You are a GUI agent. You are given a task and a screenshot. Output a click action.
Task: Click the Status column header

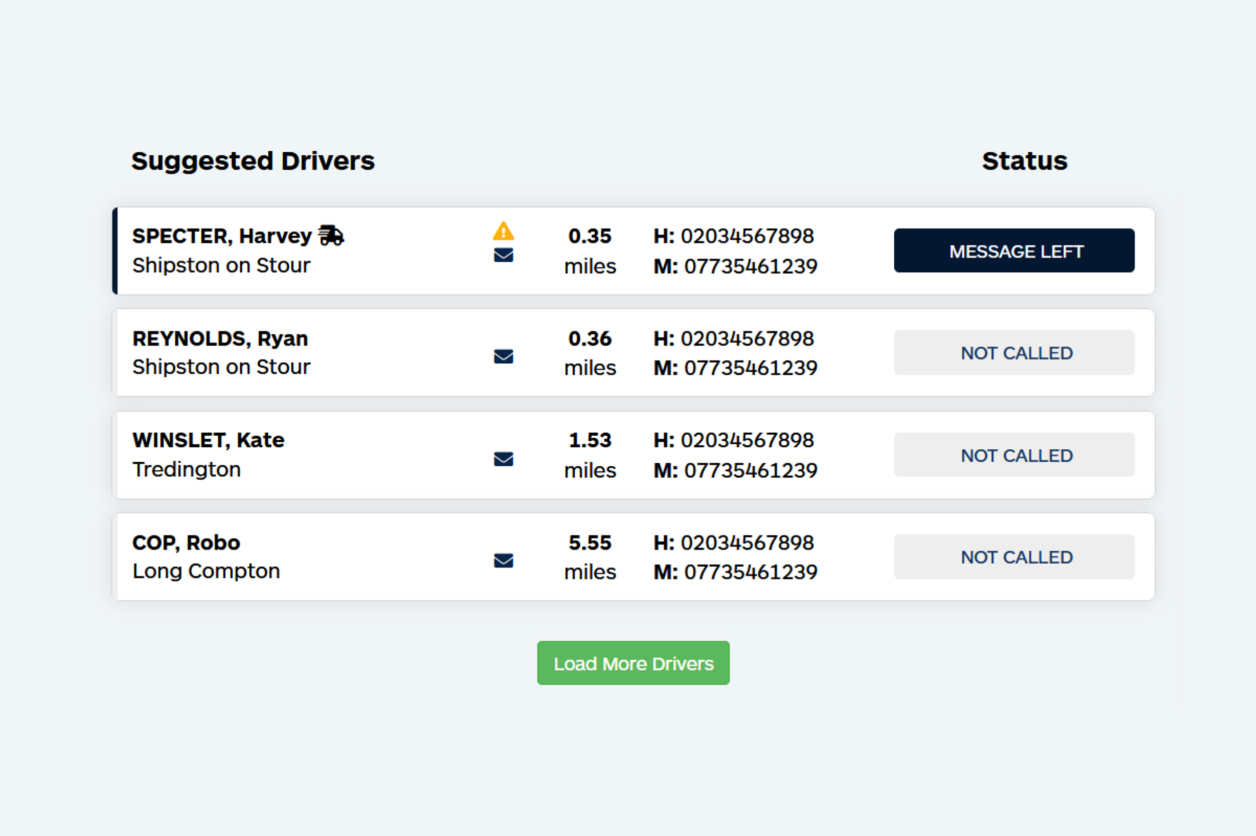1024,160
